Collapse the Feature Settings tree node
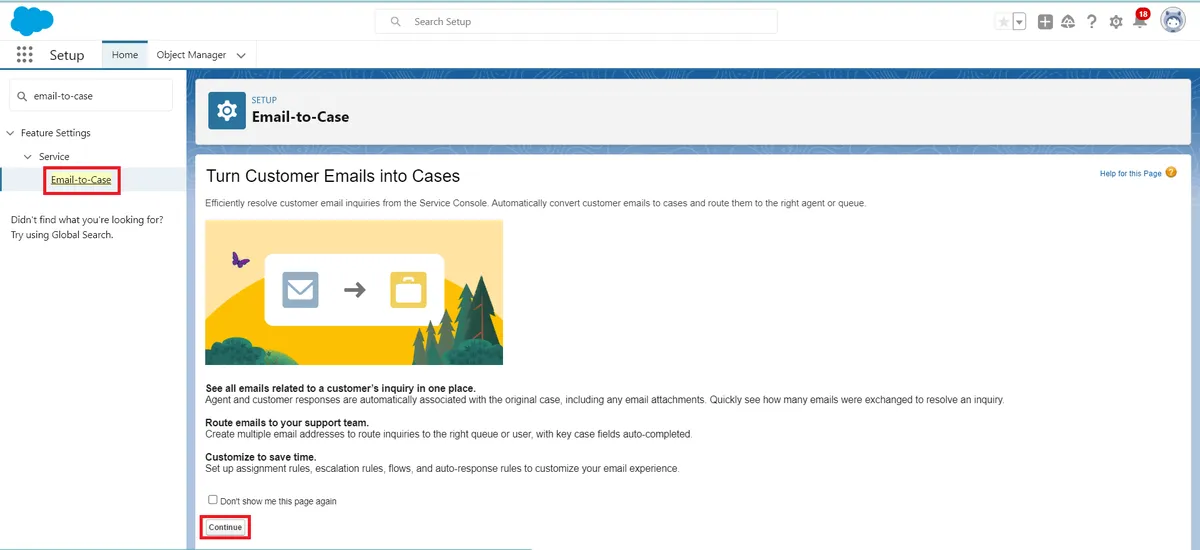Screen dimensions: 1200x550 10,133
